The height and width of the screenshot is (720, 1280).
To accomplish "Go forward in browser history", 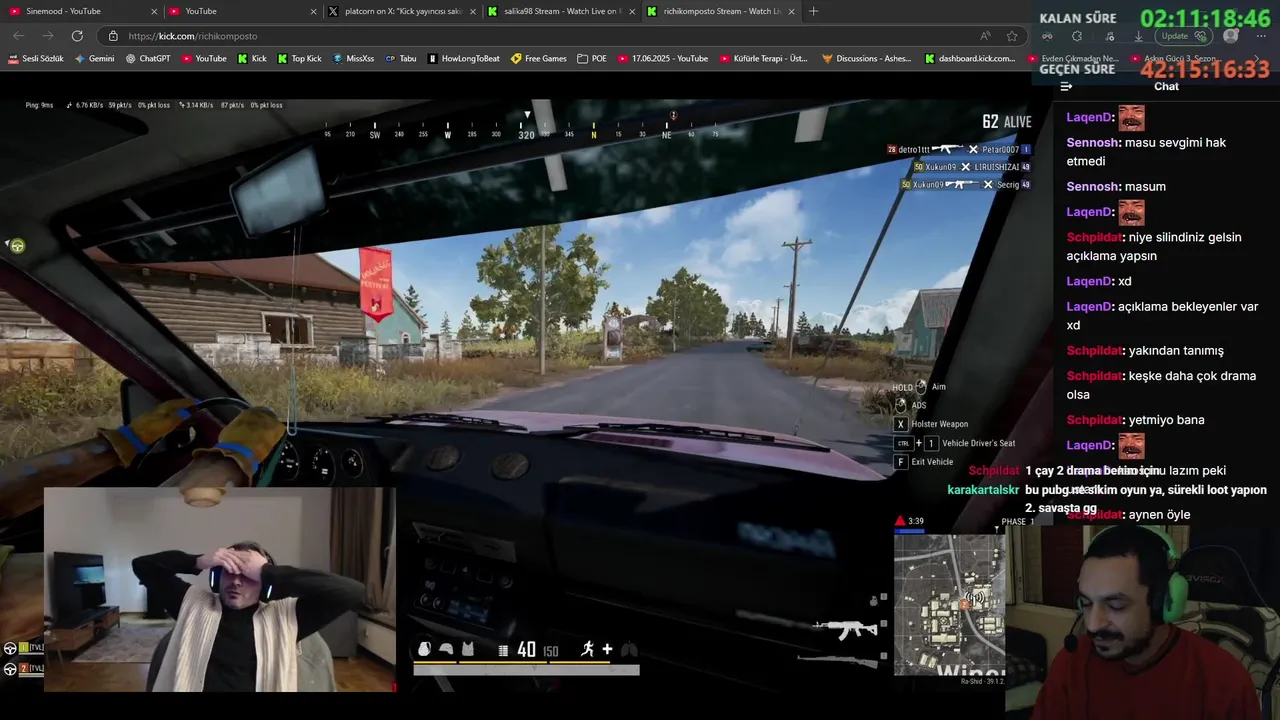I will (48, 36).
